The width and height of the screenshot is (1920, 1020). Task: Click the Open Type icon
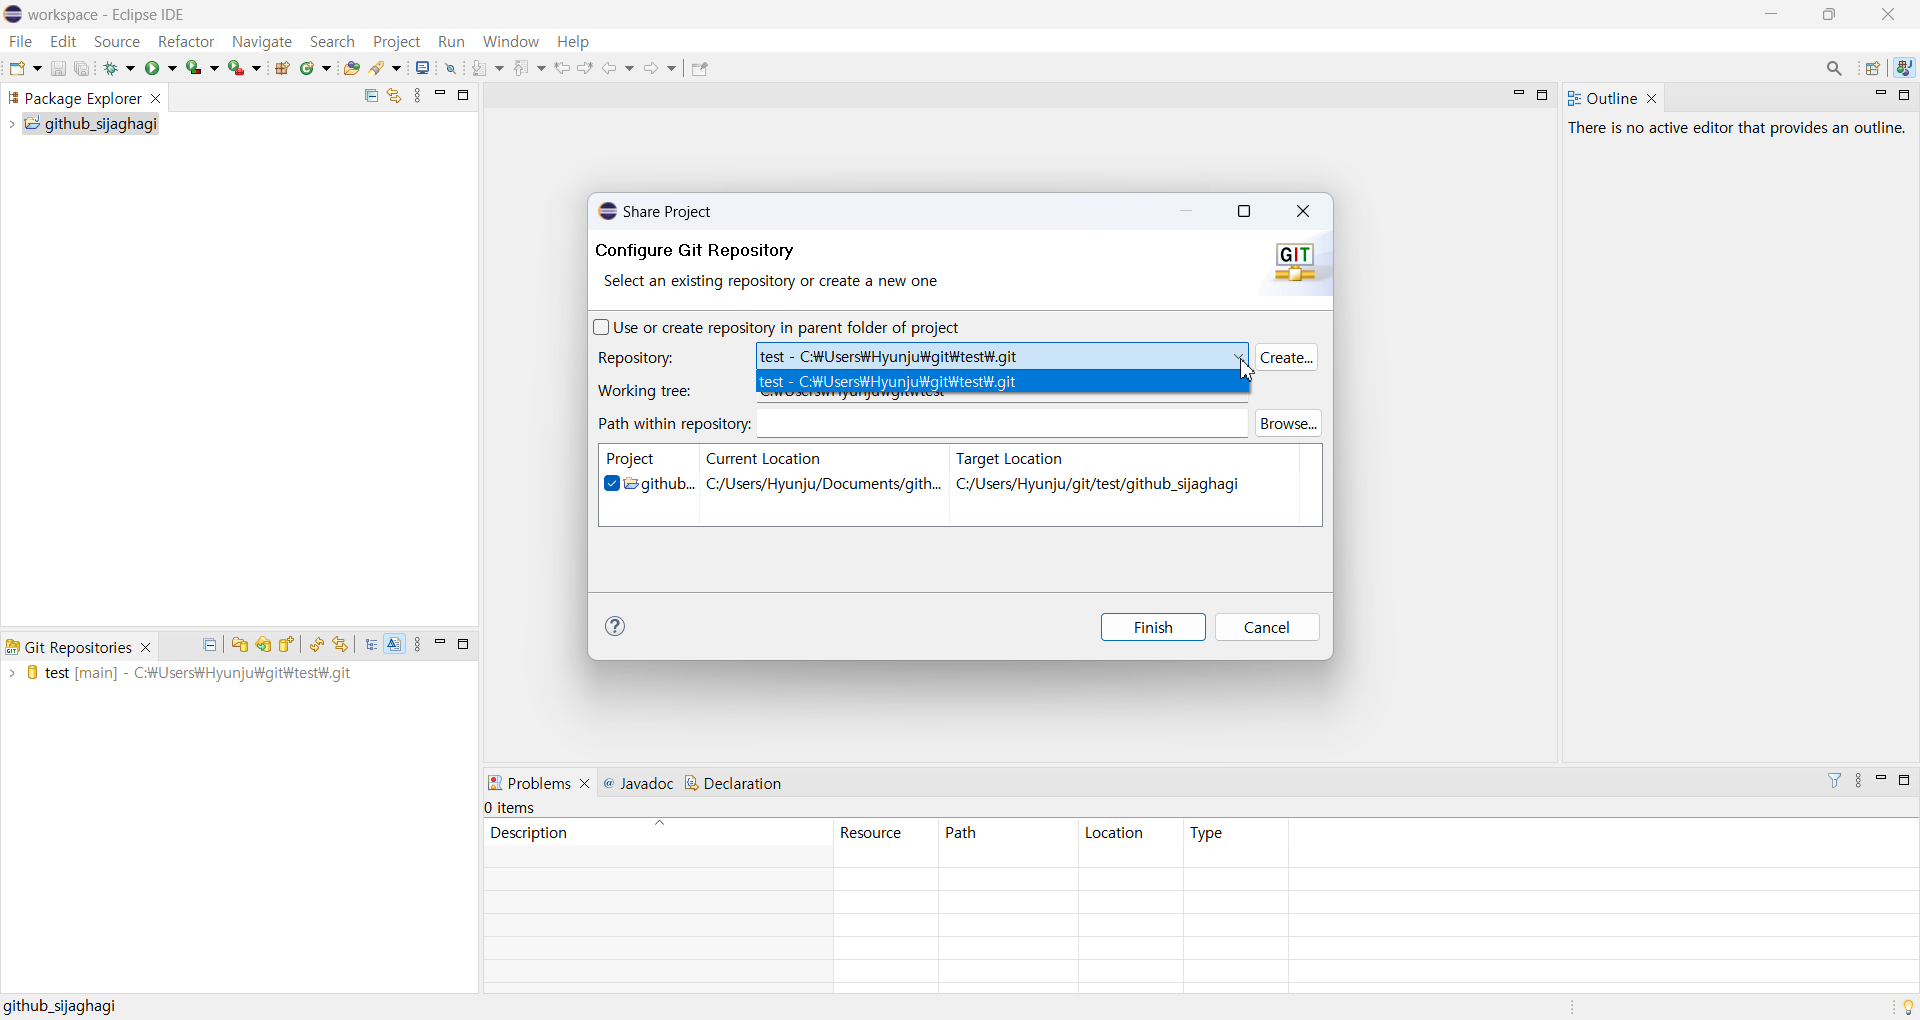352,68
